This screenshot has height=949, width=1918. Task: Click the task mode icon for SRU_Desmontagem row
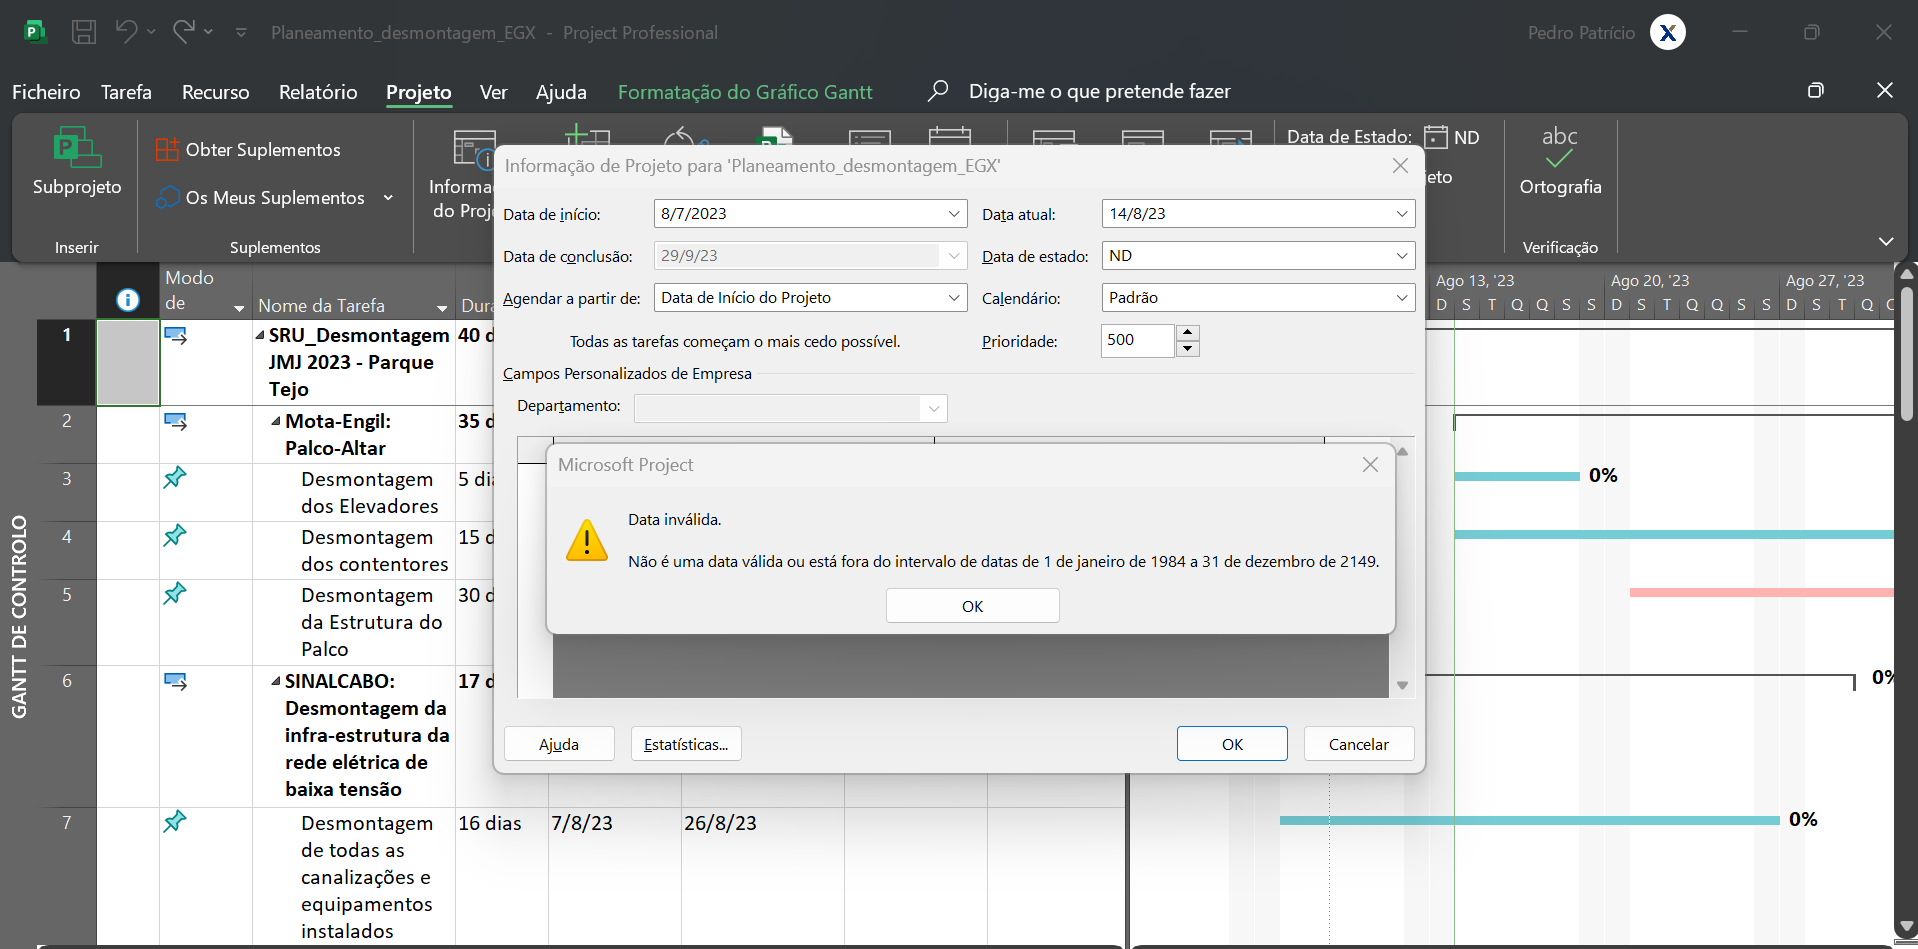click(176, 336)
